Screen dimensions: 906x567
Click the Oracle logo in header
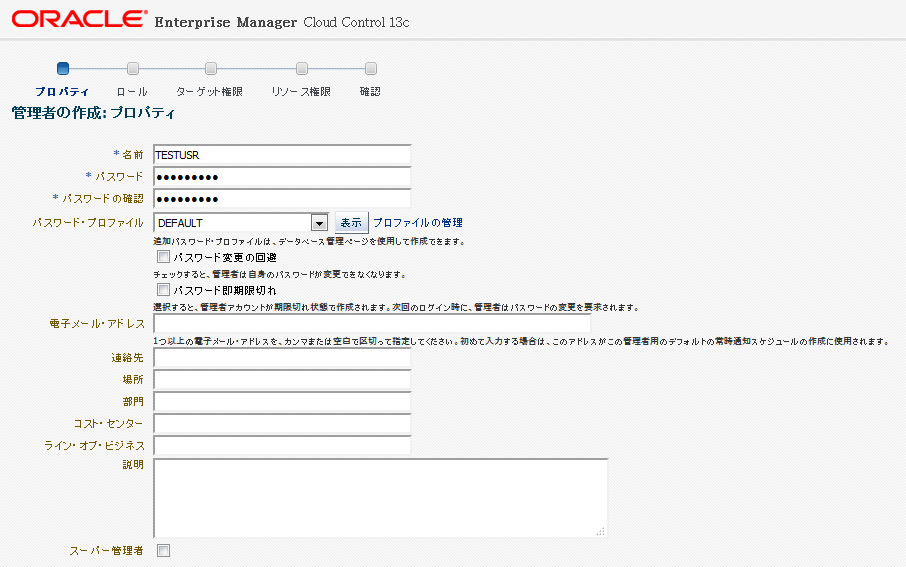80,19
